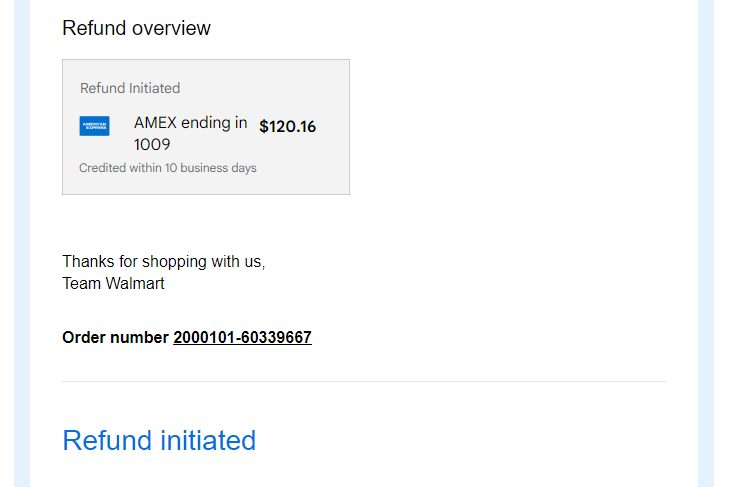The image size is (745, 487).
Task: Click the light-blue left page margin
Action: pyautogui.click(x=22, y=243)
